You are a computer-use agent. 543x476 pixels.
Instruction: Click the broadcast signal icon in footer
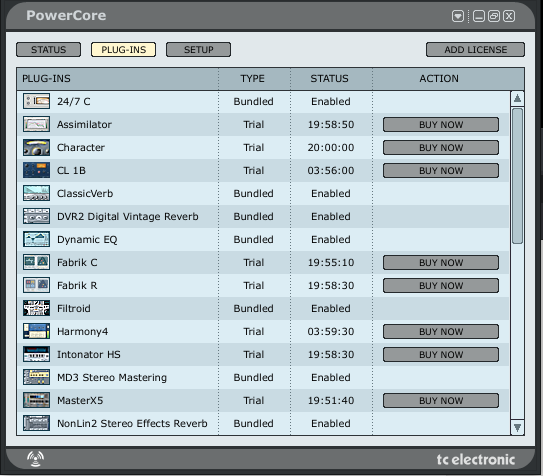point(35,459)
